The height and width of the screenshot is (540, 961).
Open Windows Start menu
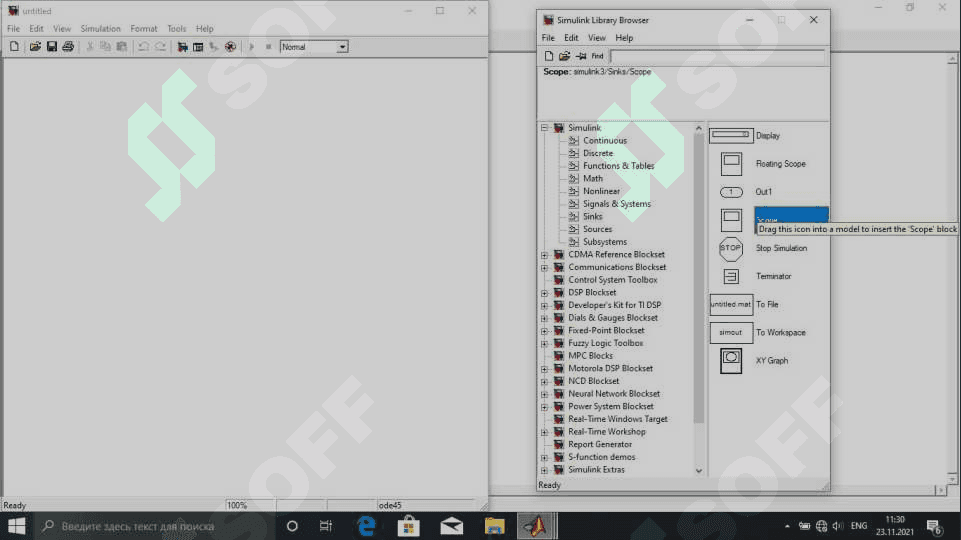17,526
